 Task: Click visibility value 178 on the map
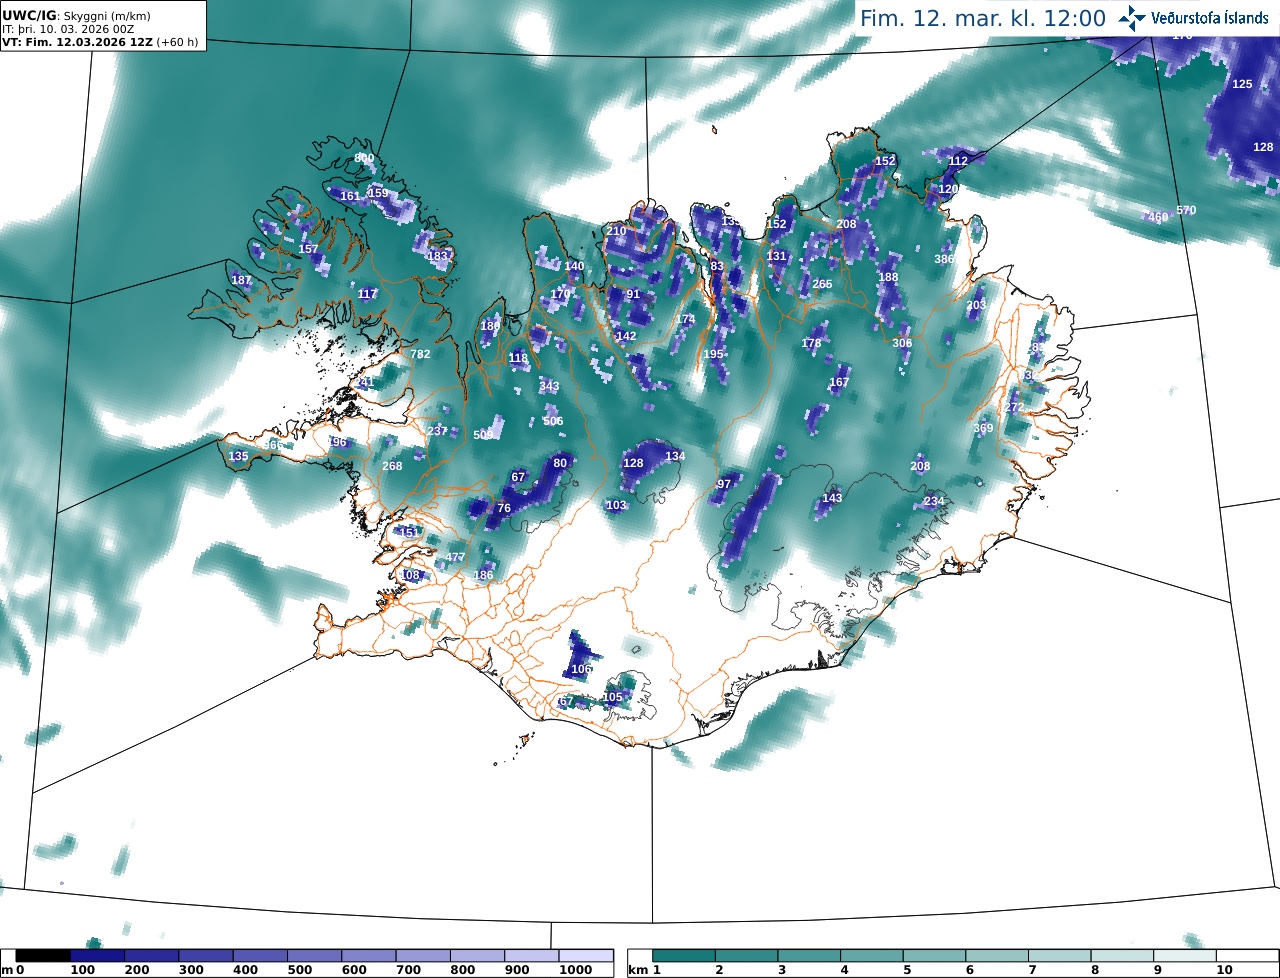(811, 343)
